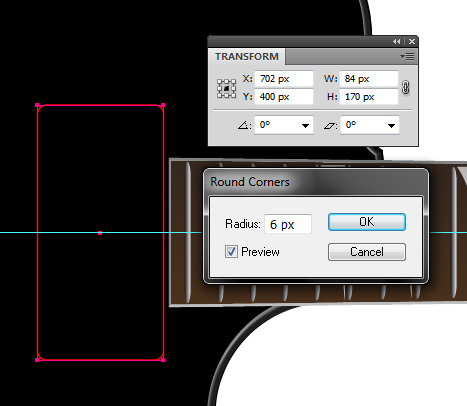This screenshot has height=406, width=467.
Task: Click the reference point locator icon
Action: pos(226,88)
